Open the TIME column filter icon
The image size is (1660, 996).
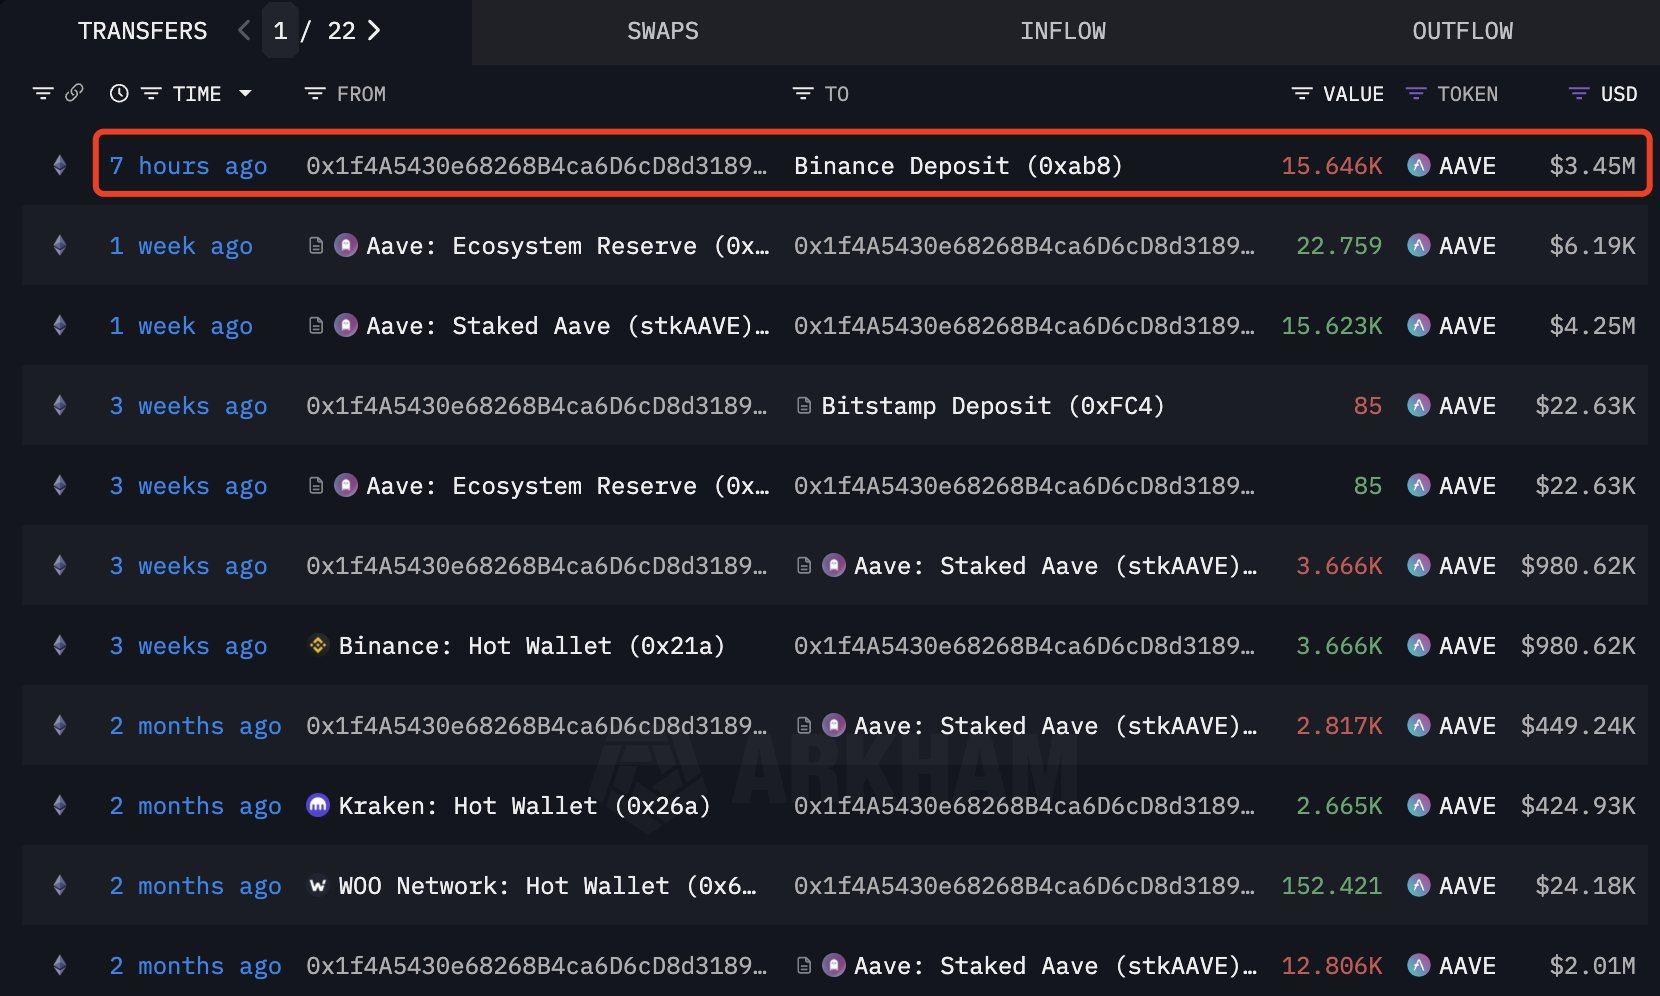(151, 93)
